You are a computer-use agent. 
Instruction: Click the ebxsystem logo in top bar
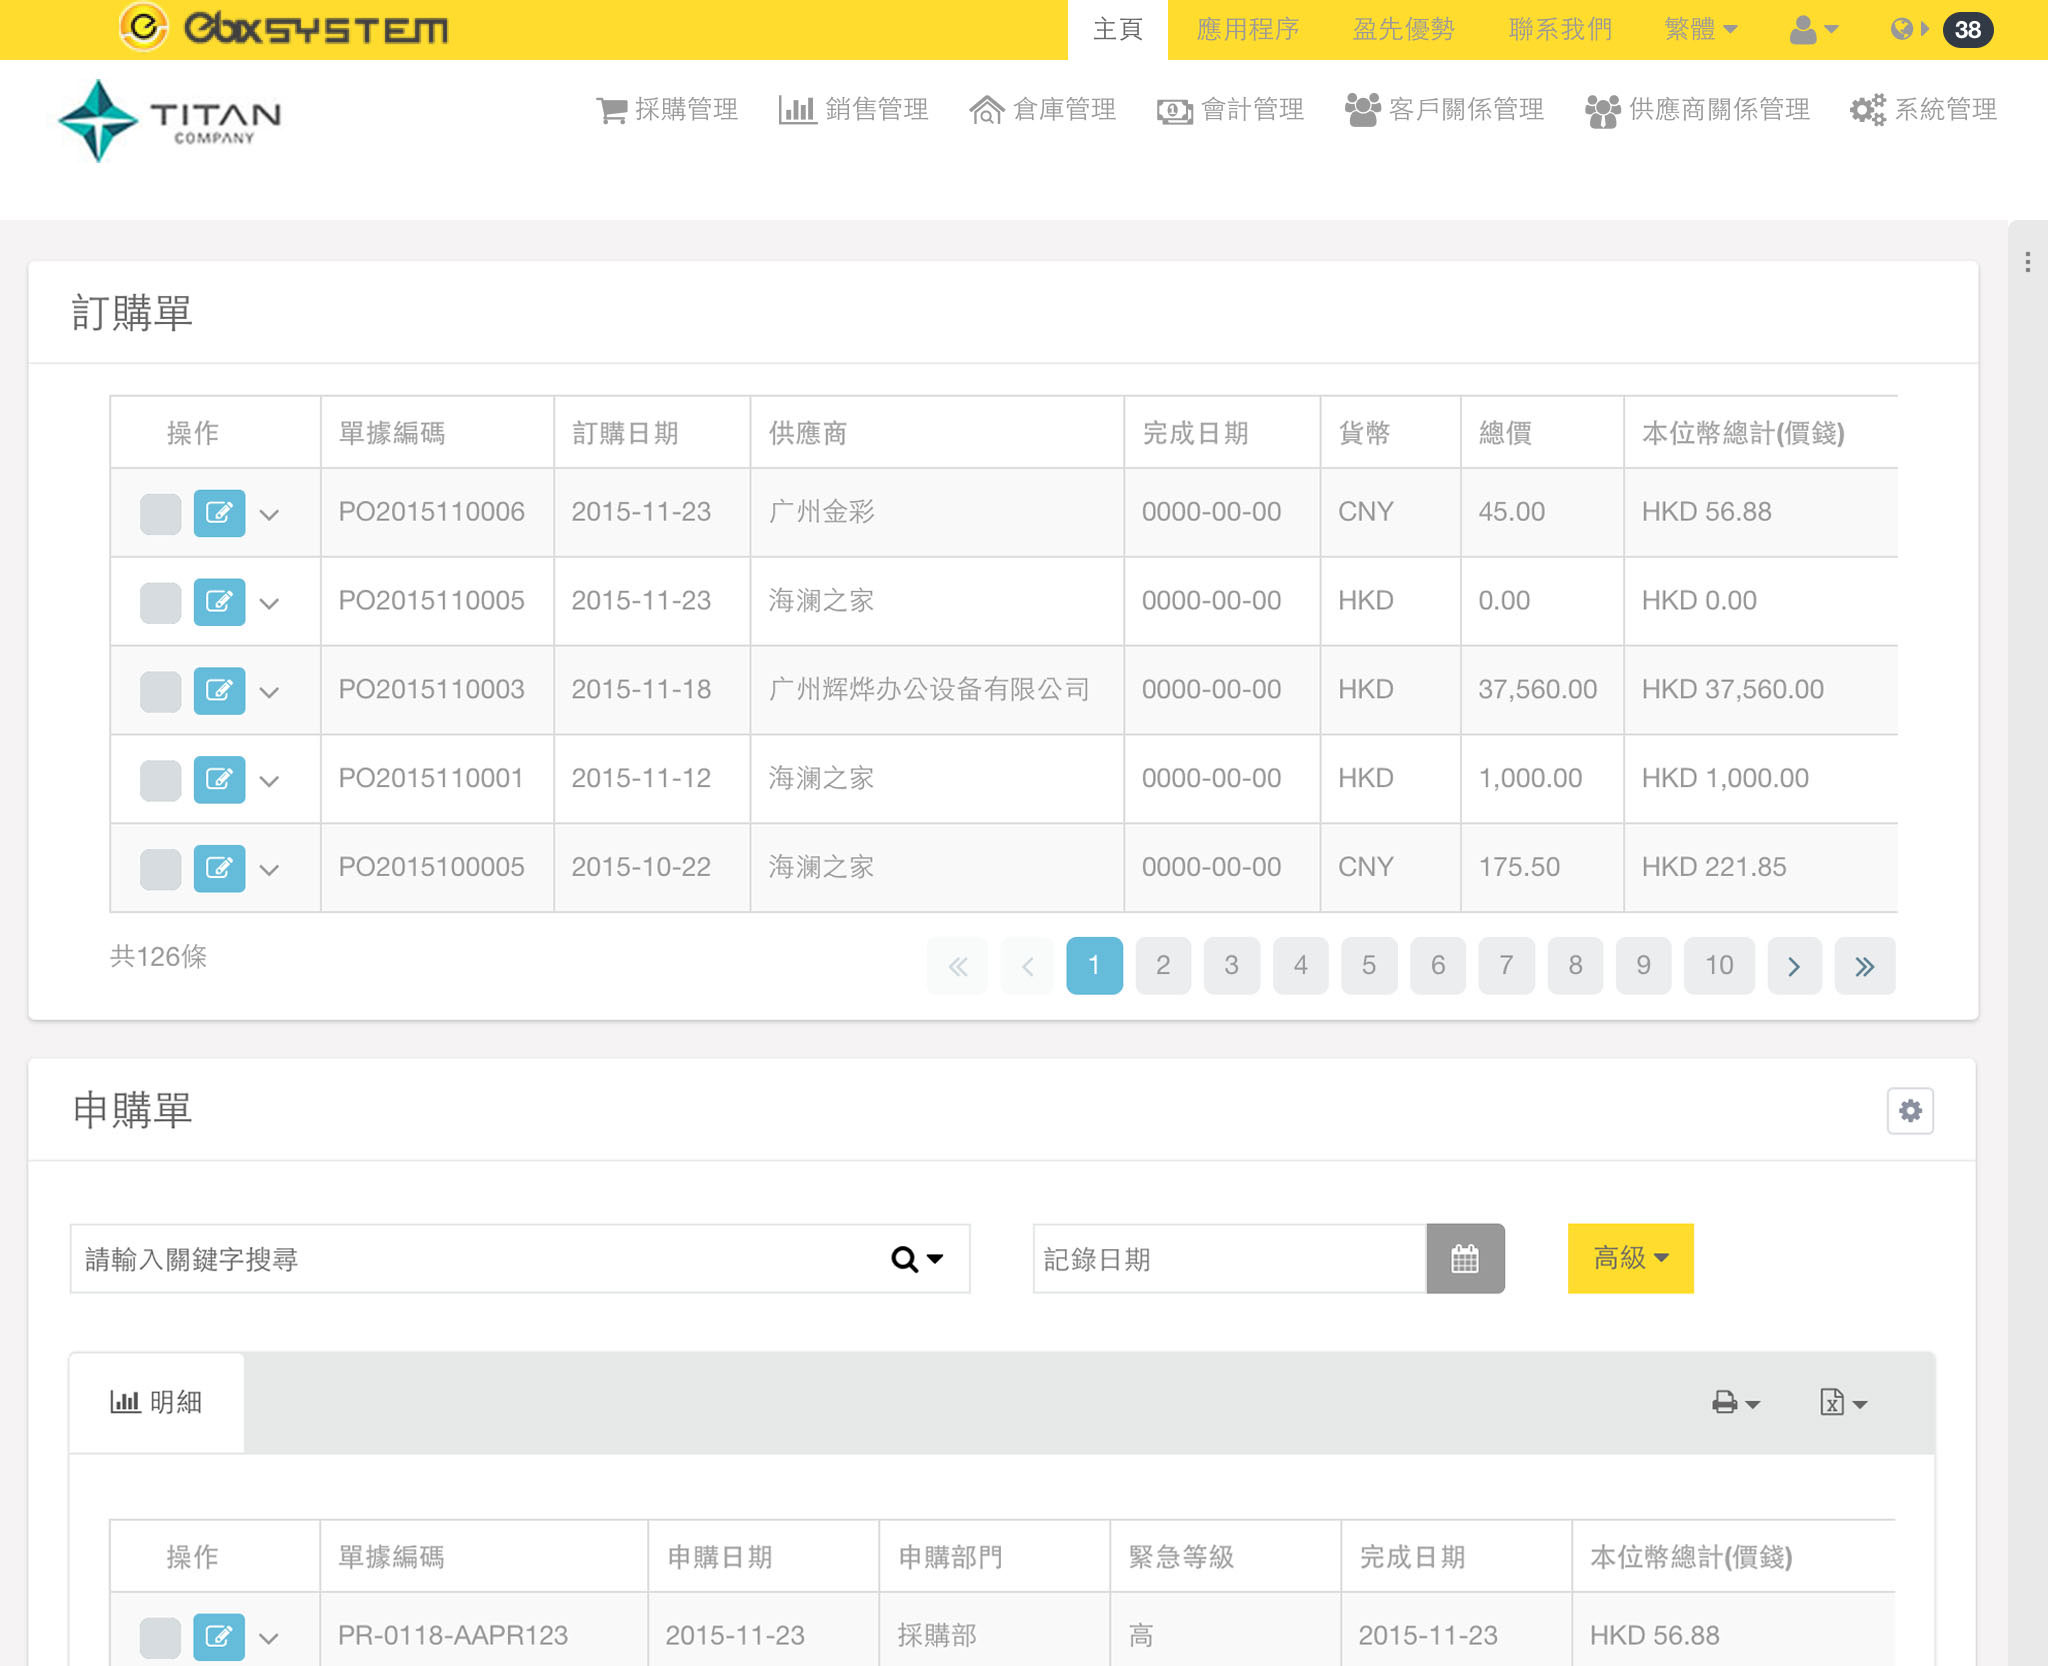(x=284, y=27)
